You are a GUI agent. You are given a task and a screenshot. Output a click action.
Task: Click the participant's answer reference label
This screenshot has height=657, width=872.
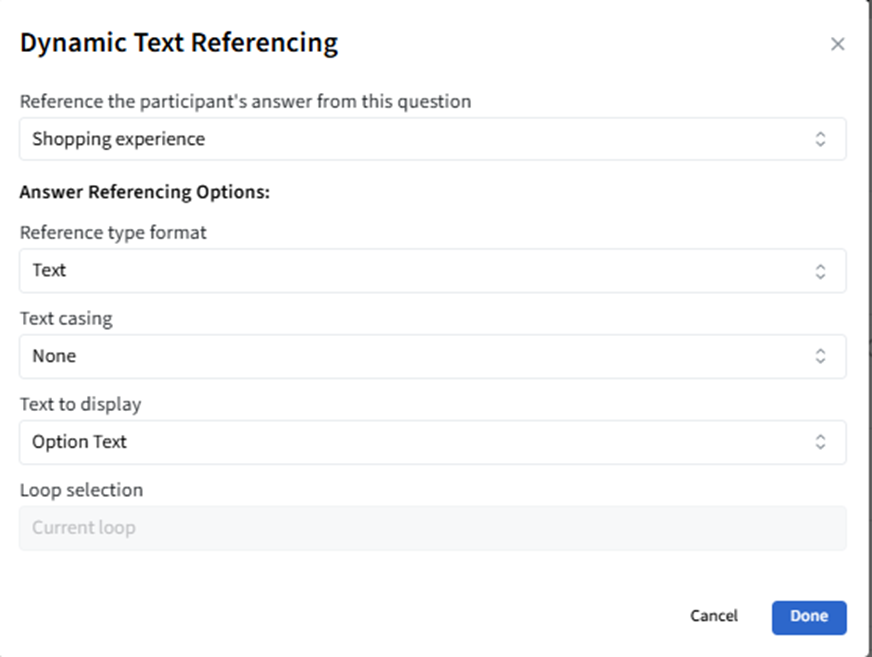coord(245,101)
